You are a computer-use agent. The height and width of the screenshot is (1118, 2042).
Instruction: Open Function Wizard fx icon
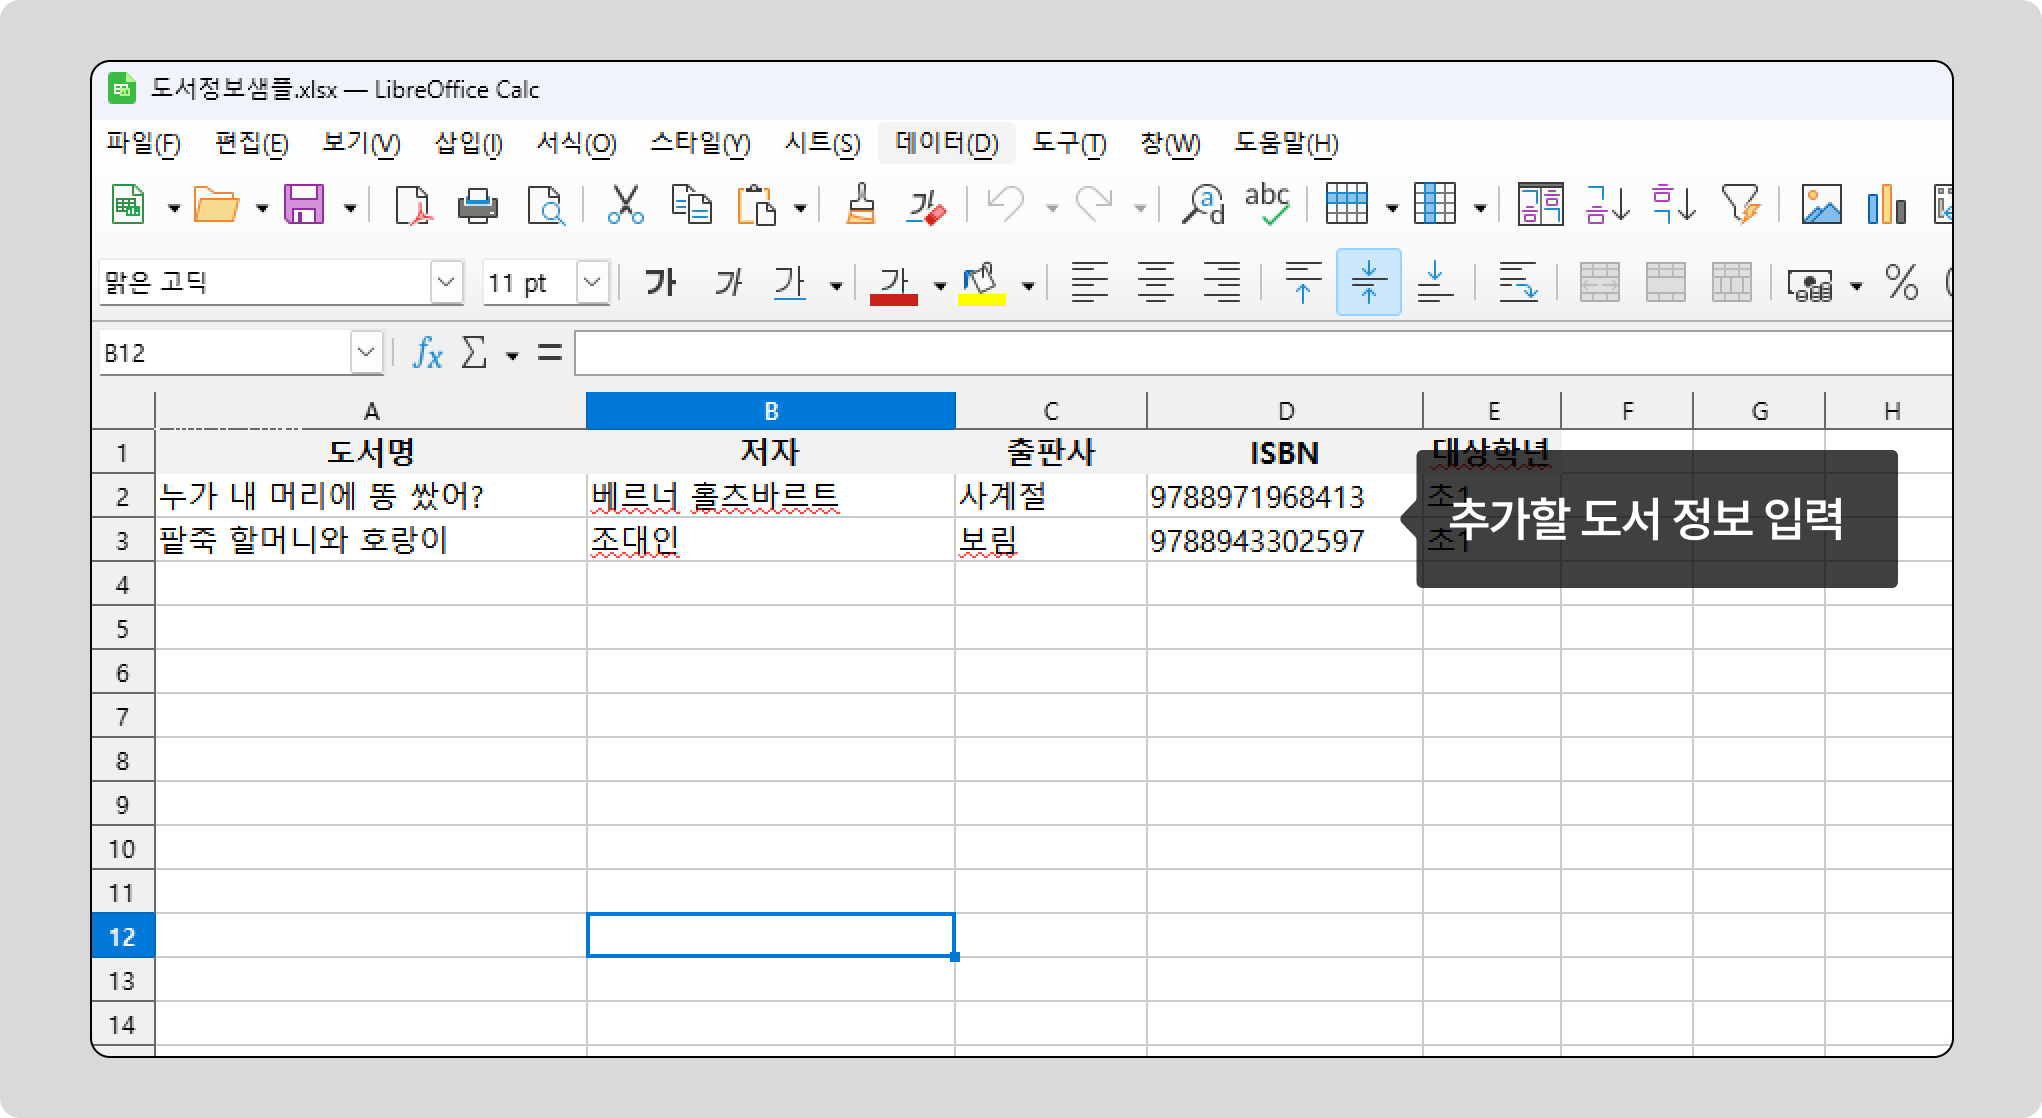[427, 353]
